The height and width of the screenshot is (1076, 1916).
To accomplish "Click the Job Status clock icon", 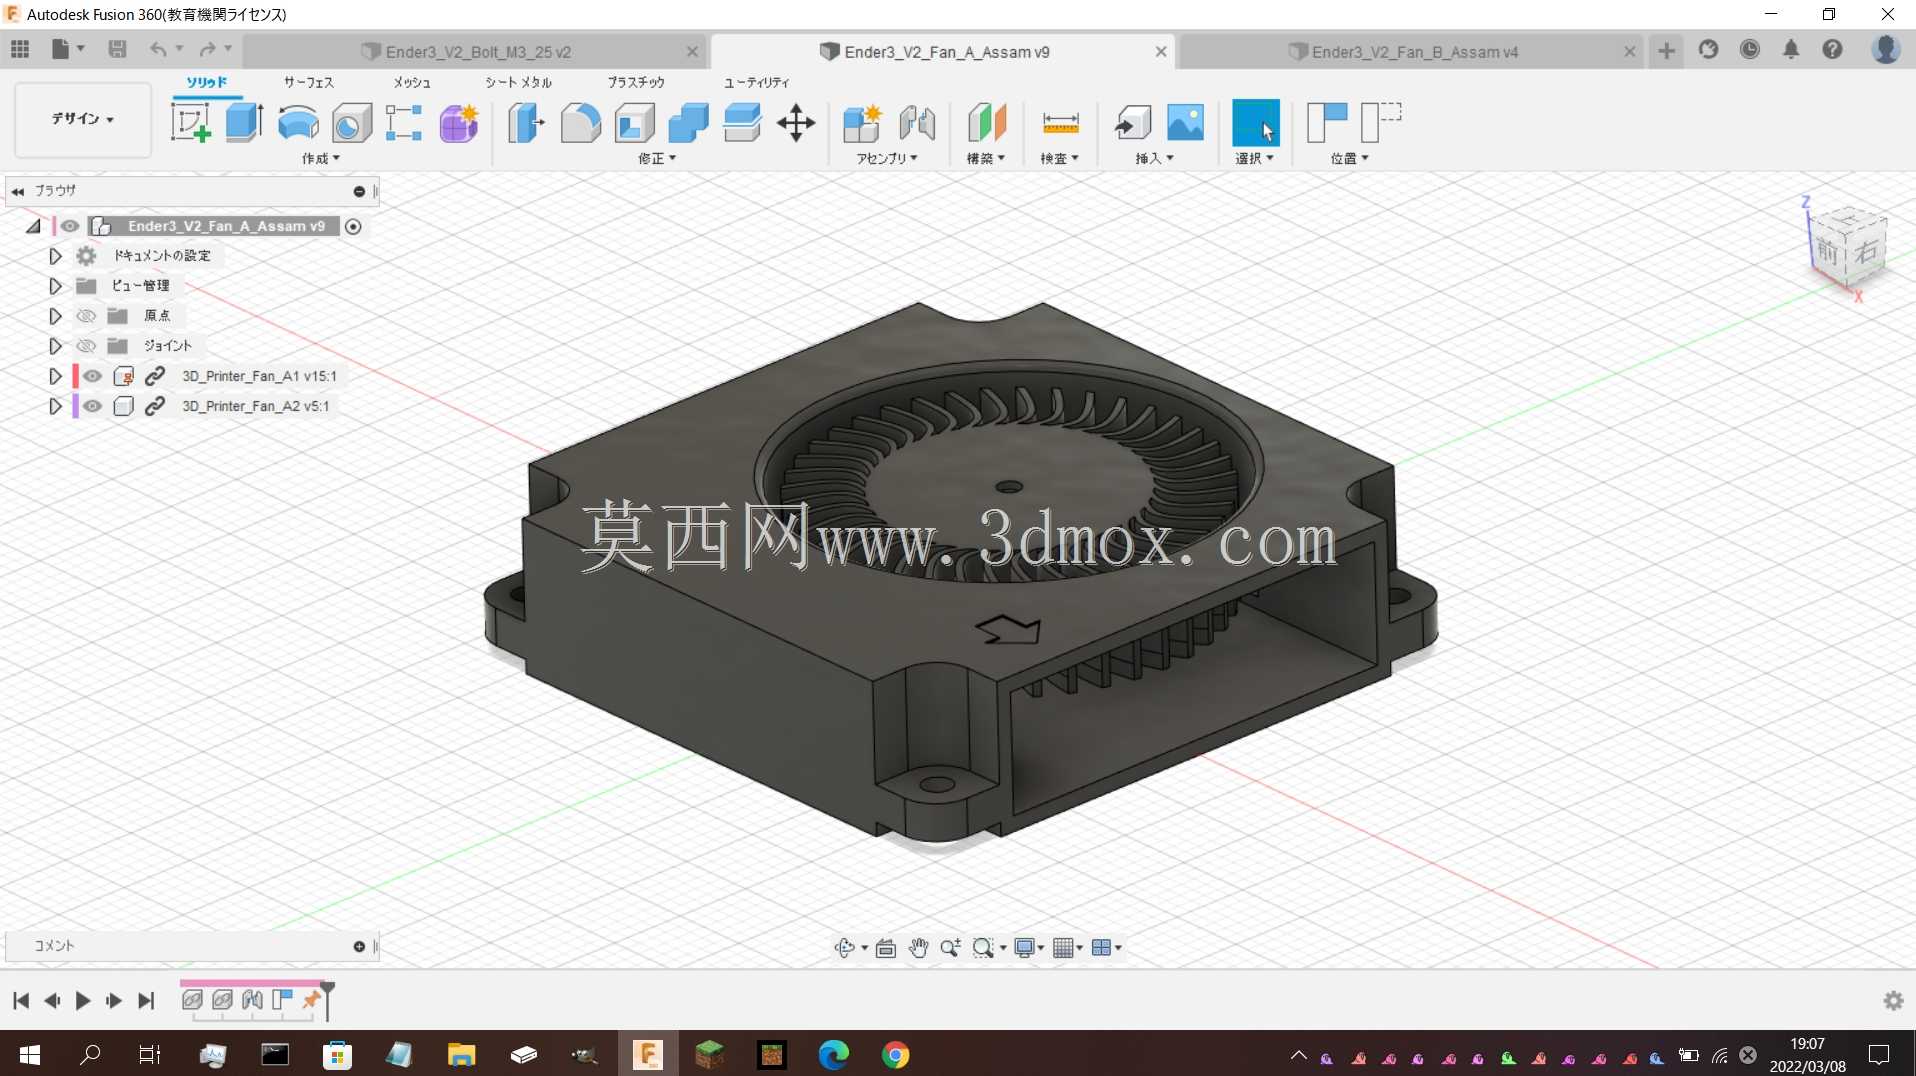I will pyautogui.click(x=1750, y=50).
